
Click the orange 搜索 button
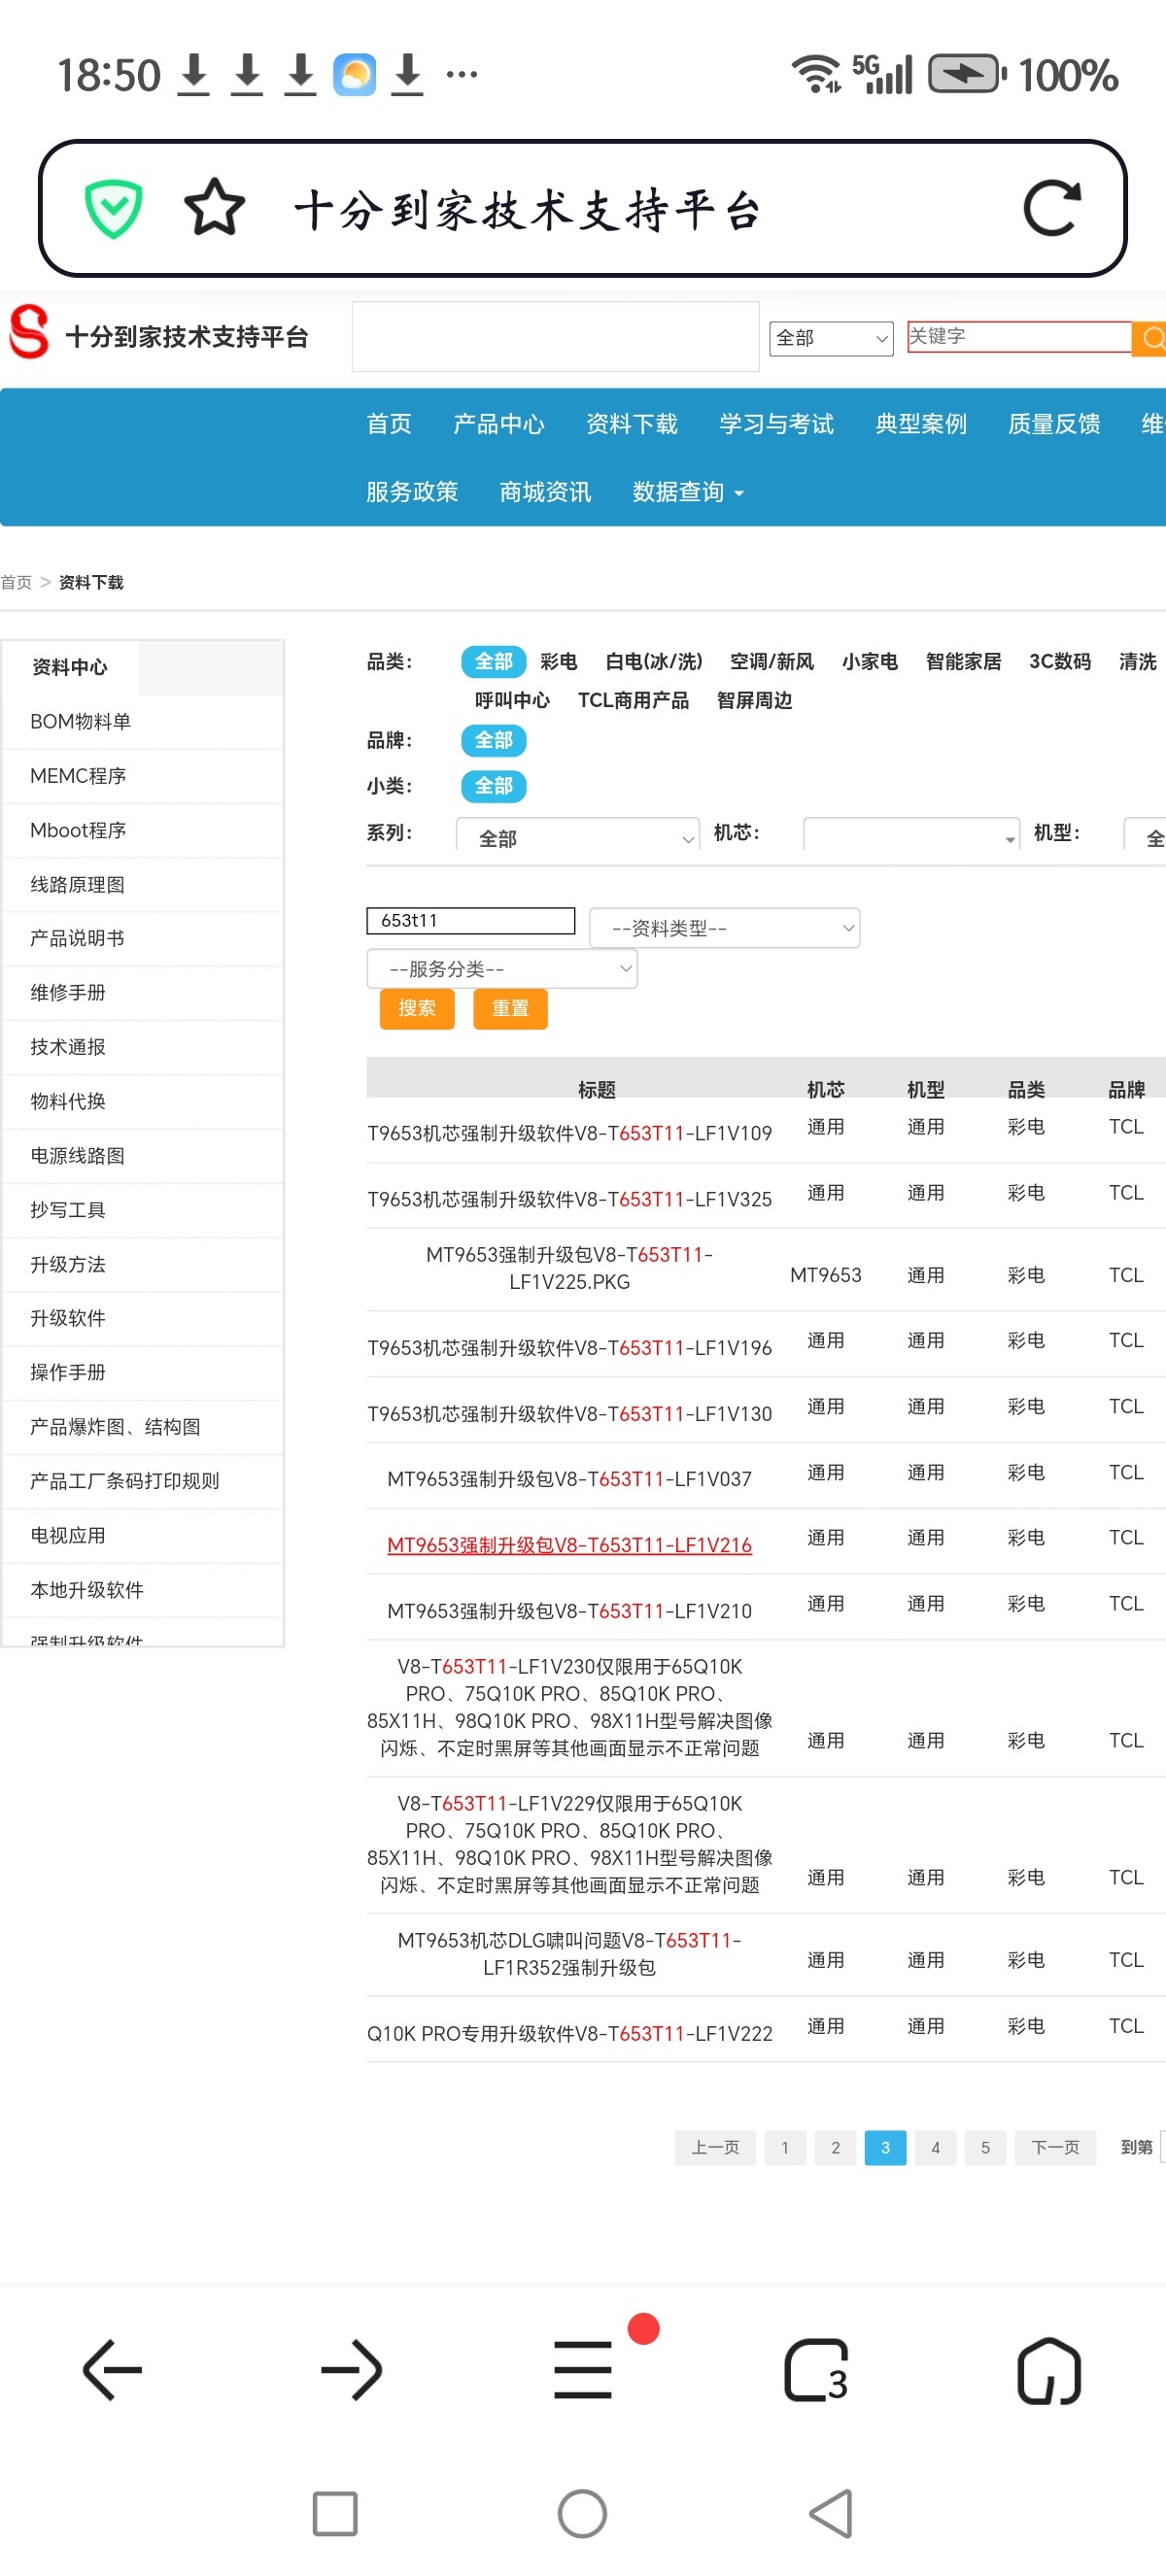coord(417,1009)
